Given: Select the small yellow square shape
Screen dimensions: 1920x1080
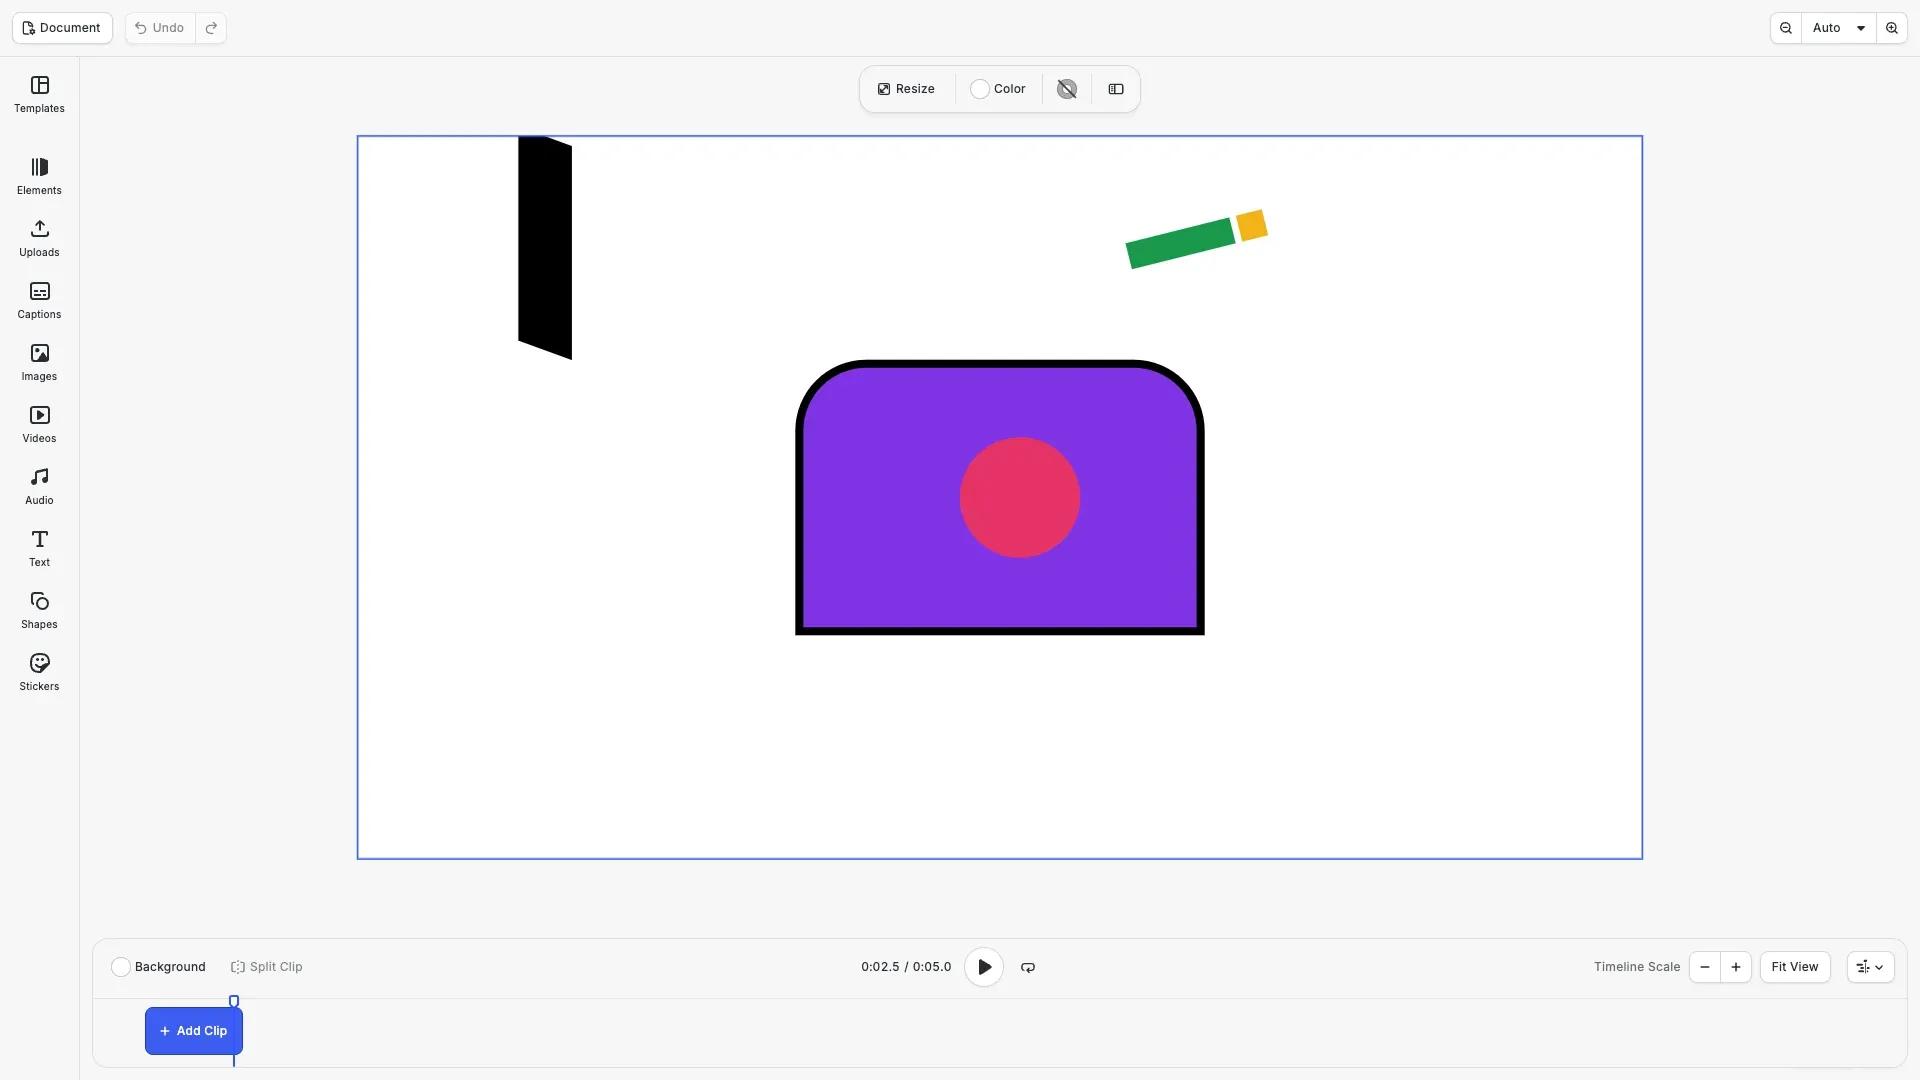Looking at the screenshot, I should (x=1252, y=225).
